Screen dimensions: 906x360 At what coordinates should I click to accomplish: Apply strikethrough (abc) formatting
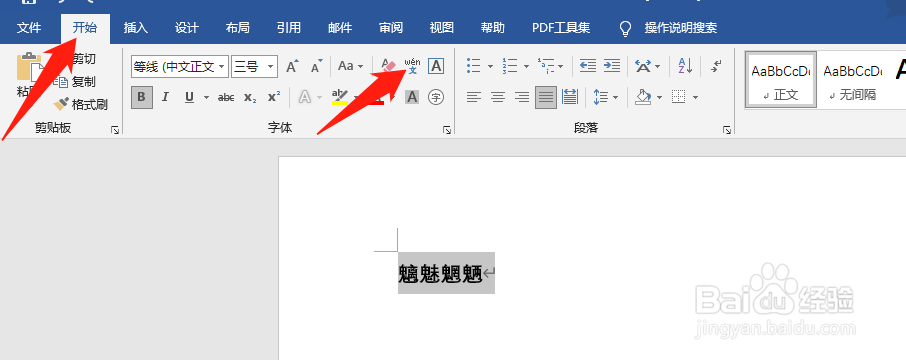click(226, 97)
